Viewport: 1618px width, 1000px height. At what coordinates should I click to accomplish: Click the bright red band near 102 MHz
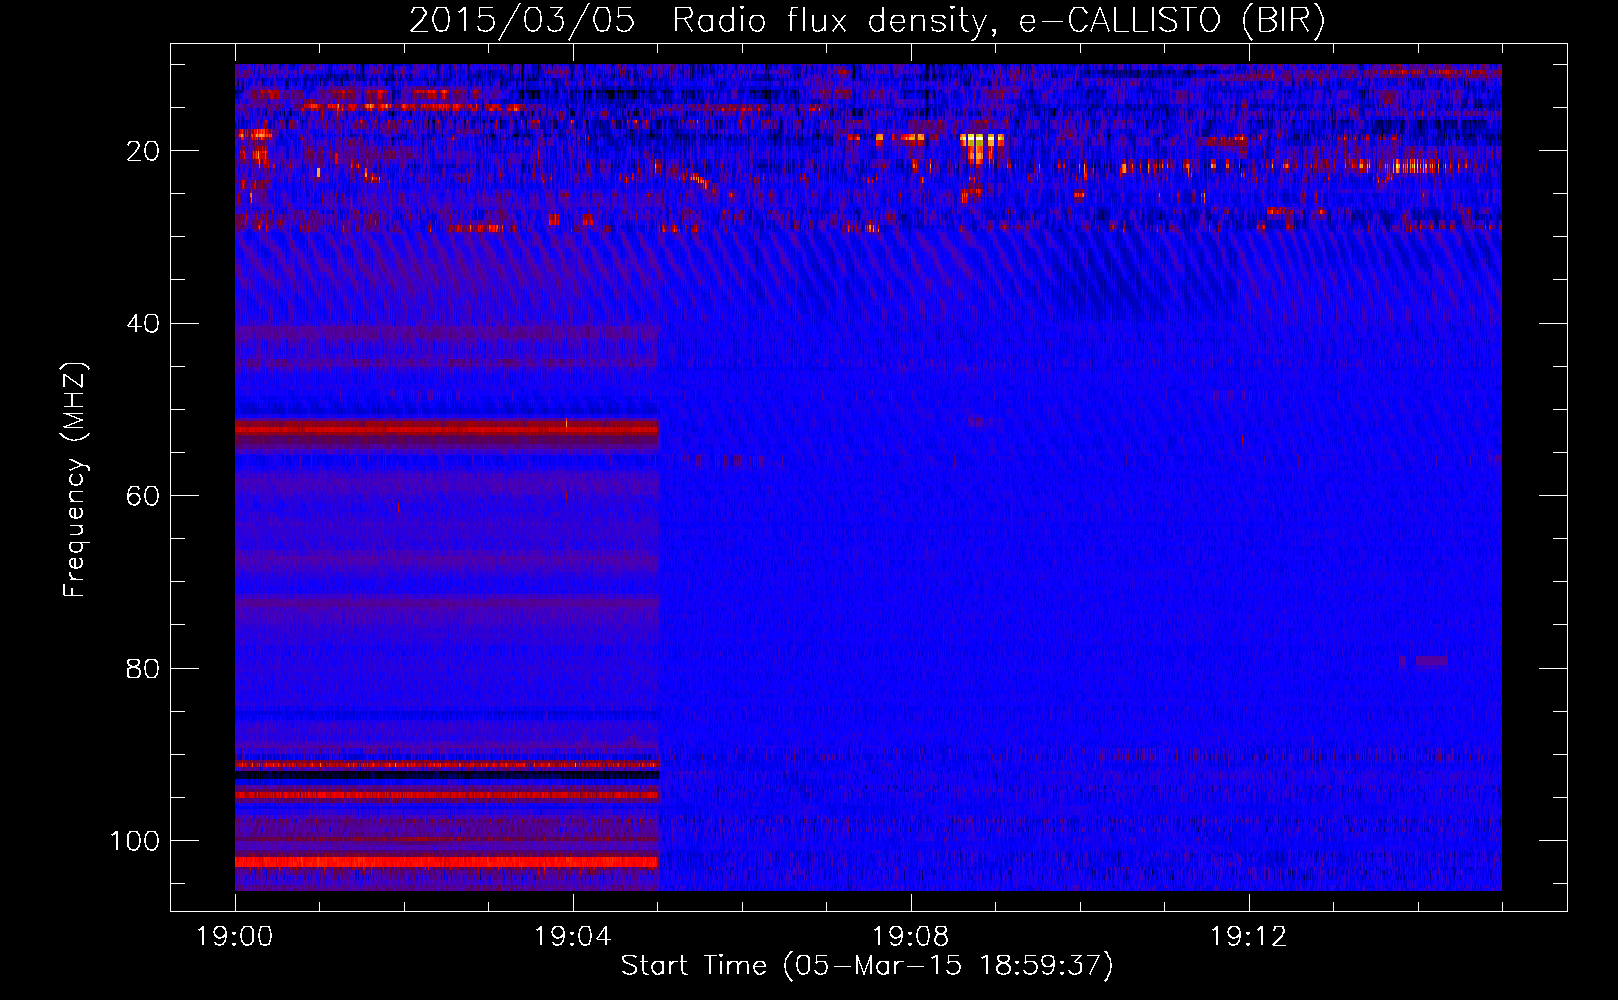click(447, 862)
